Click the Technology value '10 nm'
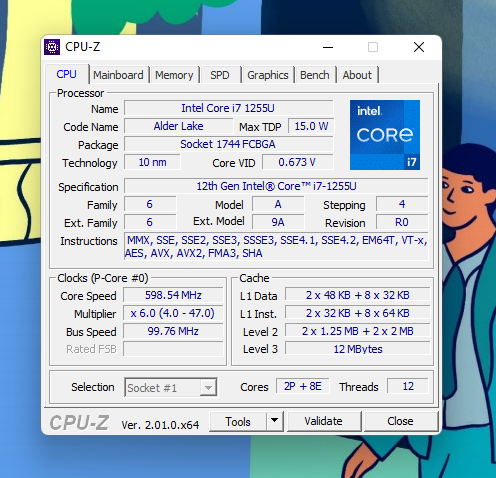Screen dimensions: 496x478 point(152,162)
